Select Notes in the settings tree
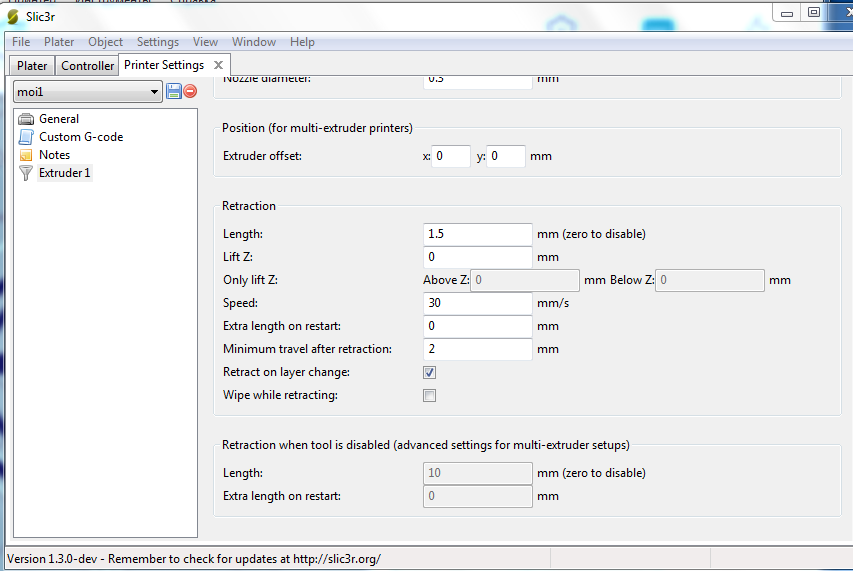Image resolution: width=853 pixels, height=571 pixels. tap(54, 155)
